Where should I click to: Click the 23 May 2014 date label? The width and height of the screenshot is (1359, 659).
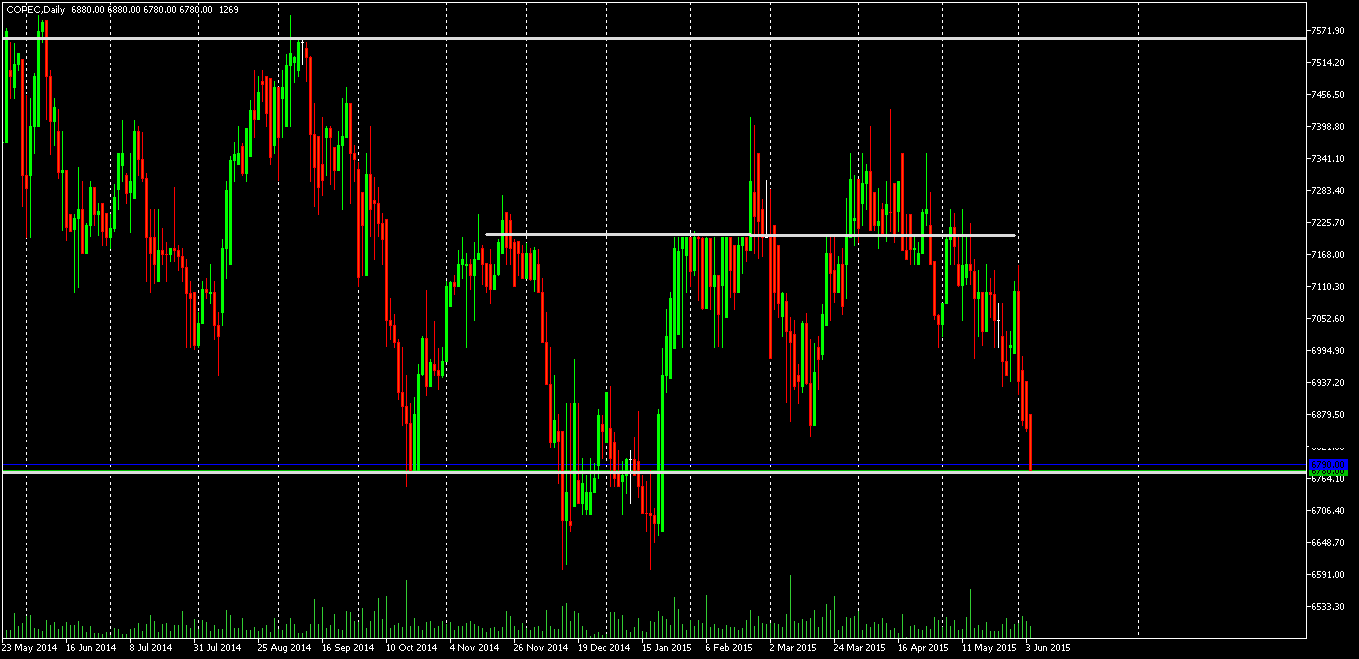[x=28, y=648]
